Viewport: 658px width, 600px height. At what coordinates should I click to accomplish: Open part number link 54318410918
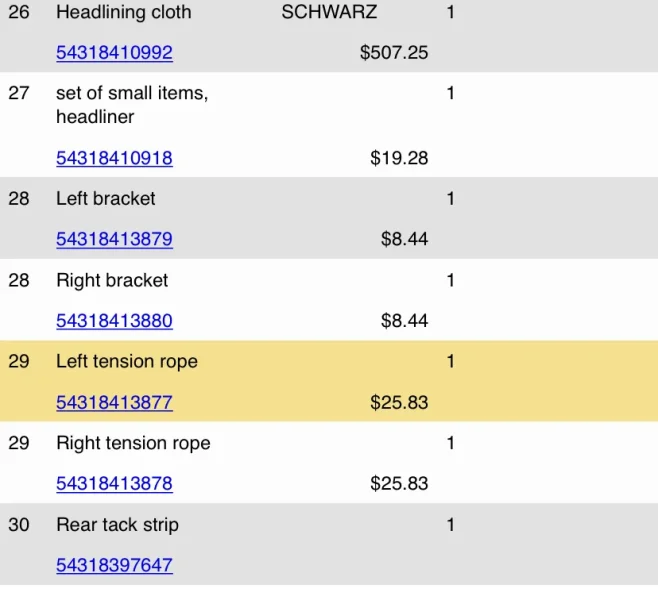(114, 158)
